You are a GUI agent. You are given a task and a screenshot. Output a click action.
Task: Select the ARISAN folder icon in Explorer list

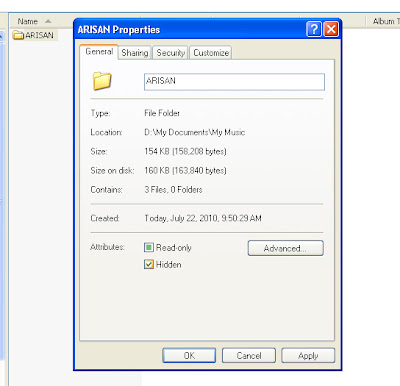[18, 35]
